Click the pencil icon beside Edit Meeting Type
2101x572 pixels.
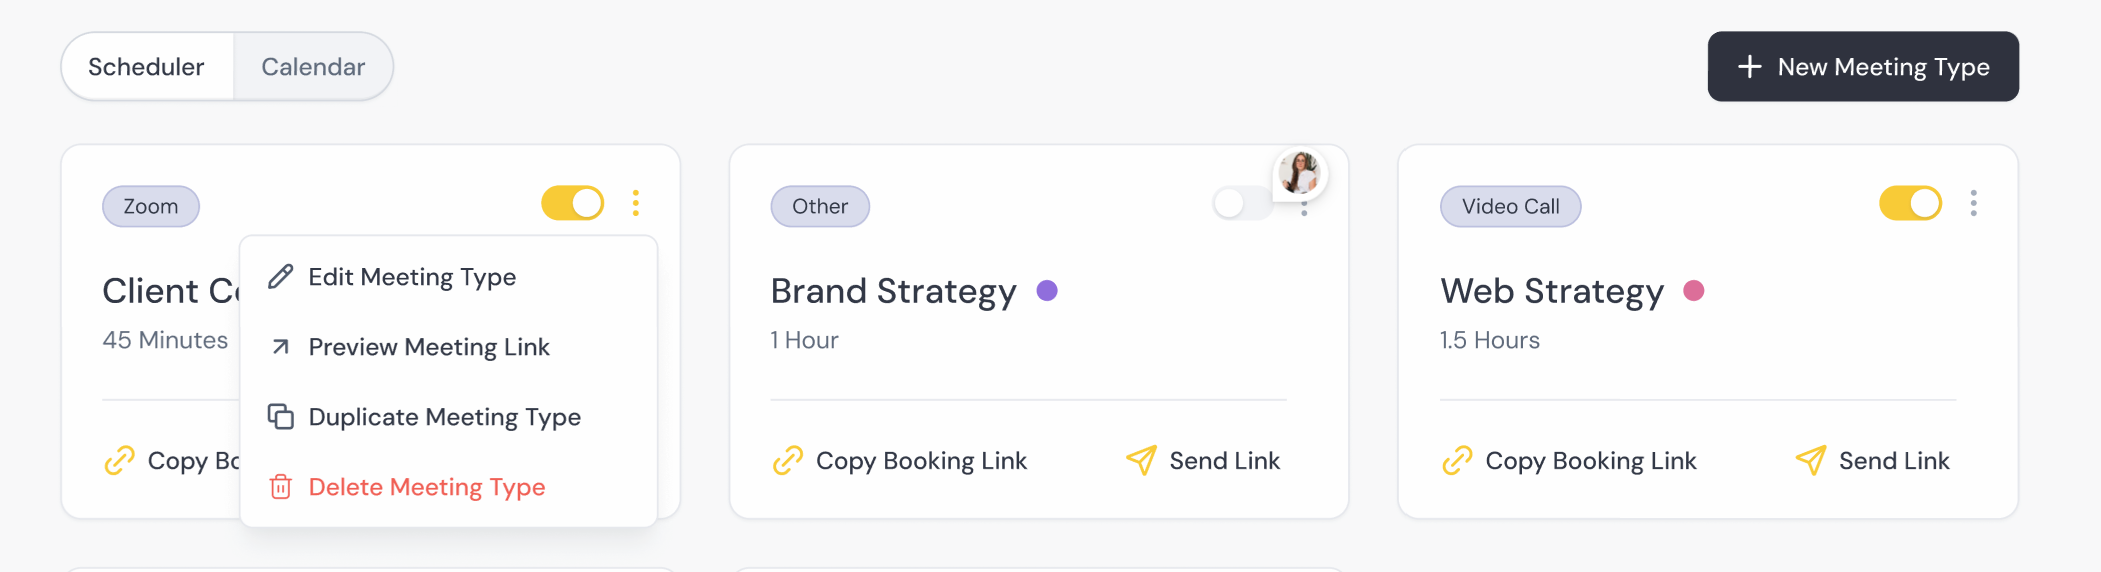(281, 277)
